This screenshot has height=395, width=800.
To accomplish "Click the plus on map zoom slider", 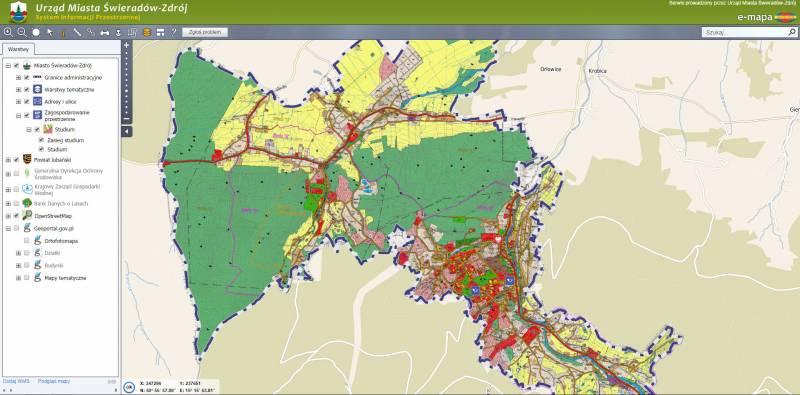I will pos(127,45).
